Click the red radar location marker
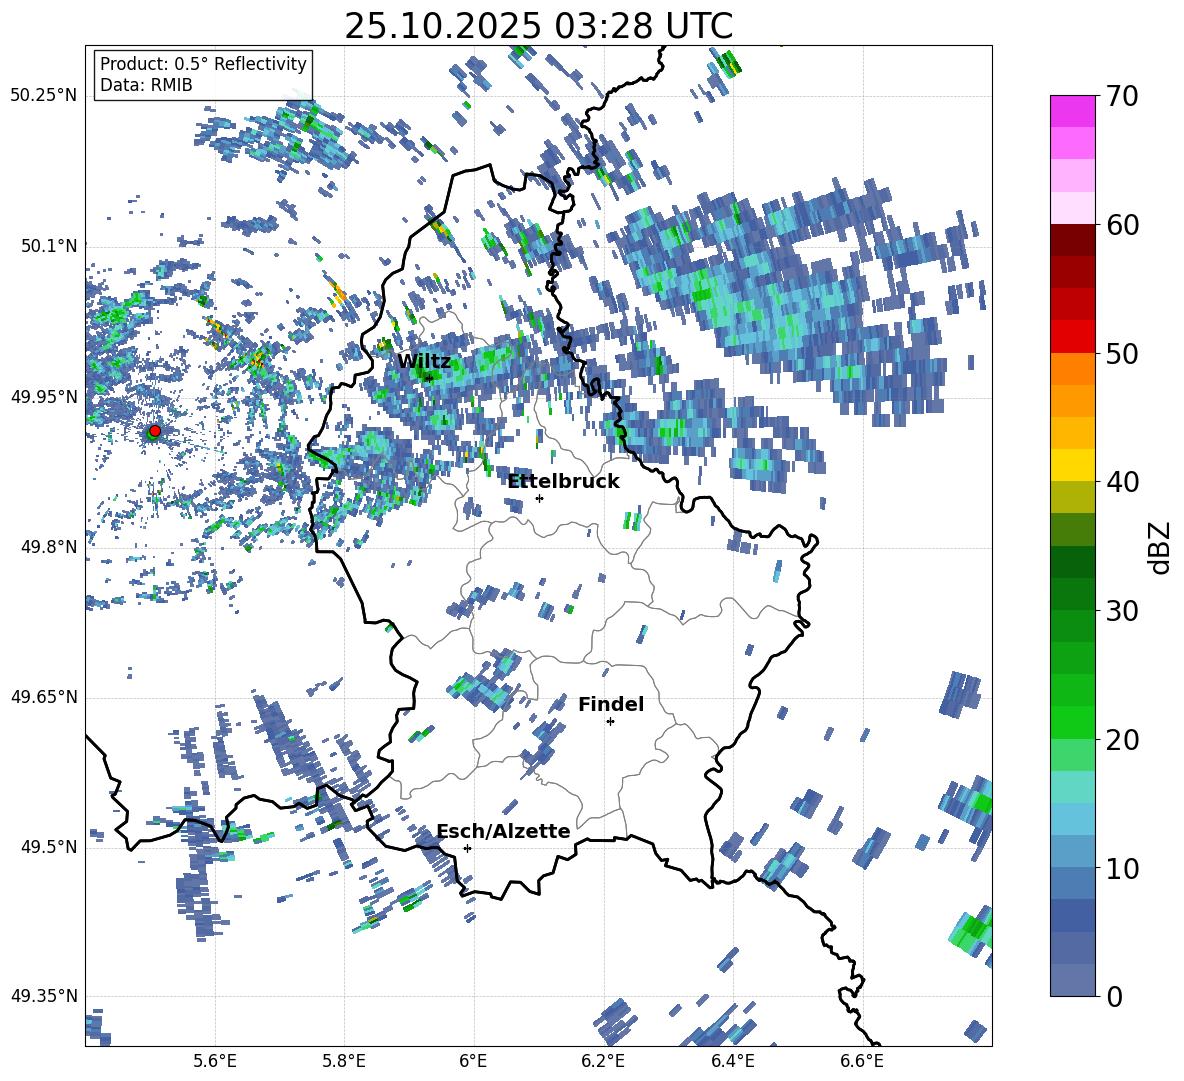Screen dimensions: 1184x1081 coord(155,430)
